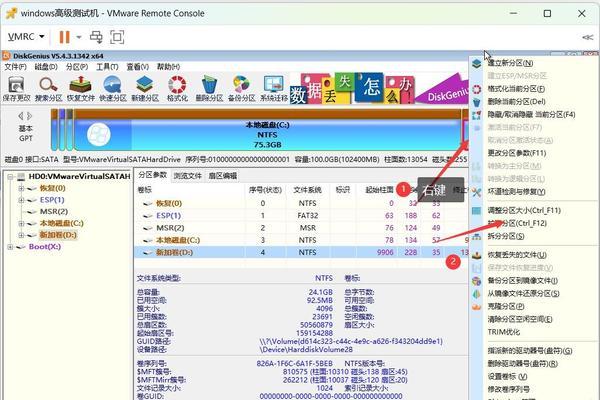
Task: Click the DiskGenius app icon in the title bar
Action: [x=7, y=56]
